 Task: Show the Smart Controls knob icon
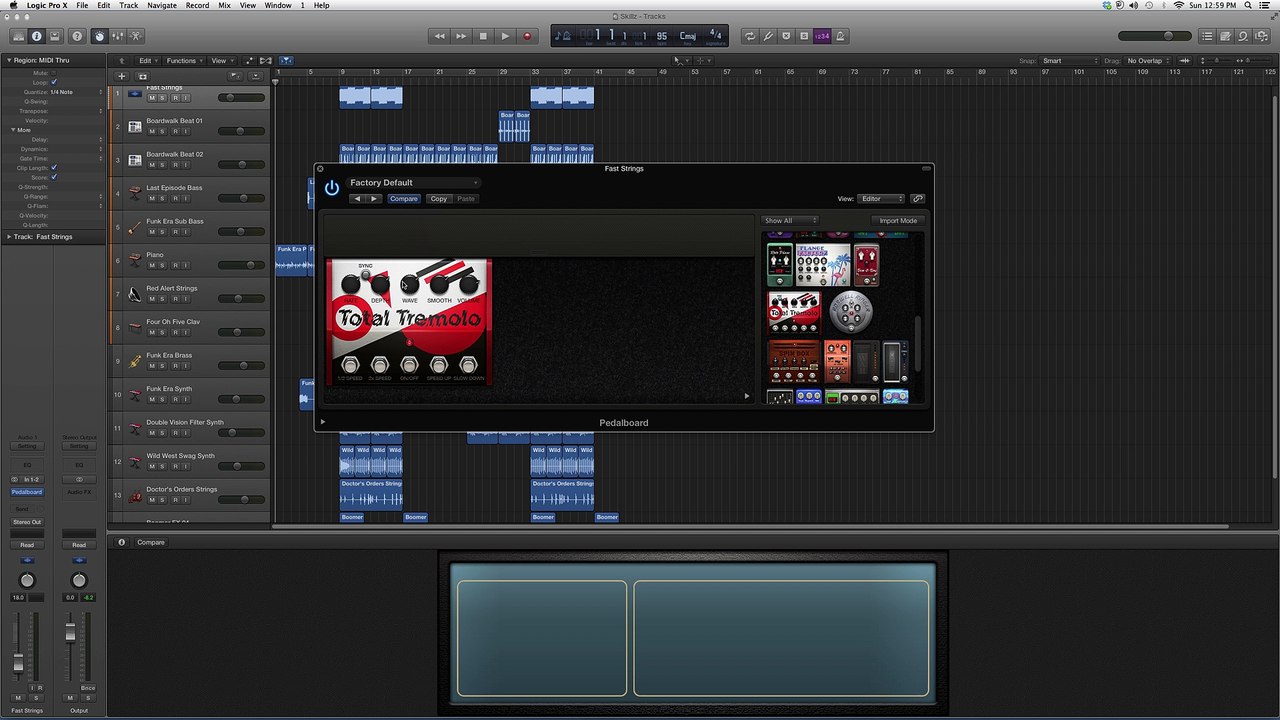tap(98, 36)
